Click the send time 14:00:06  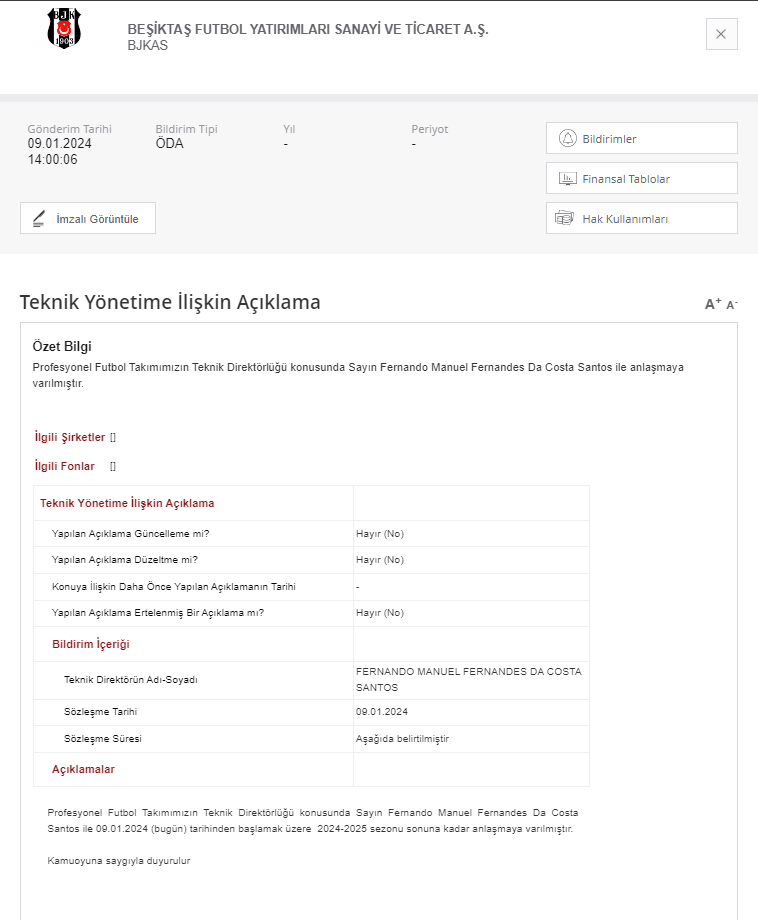[x=52, y=160]
